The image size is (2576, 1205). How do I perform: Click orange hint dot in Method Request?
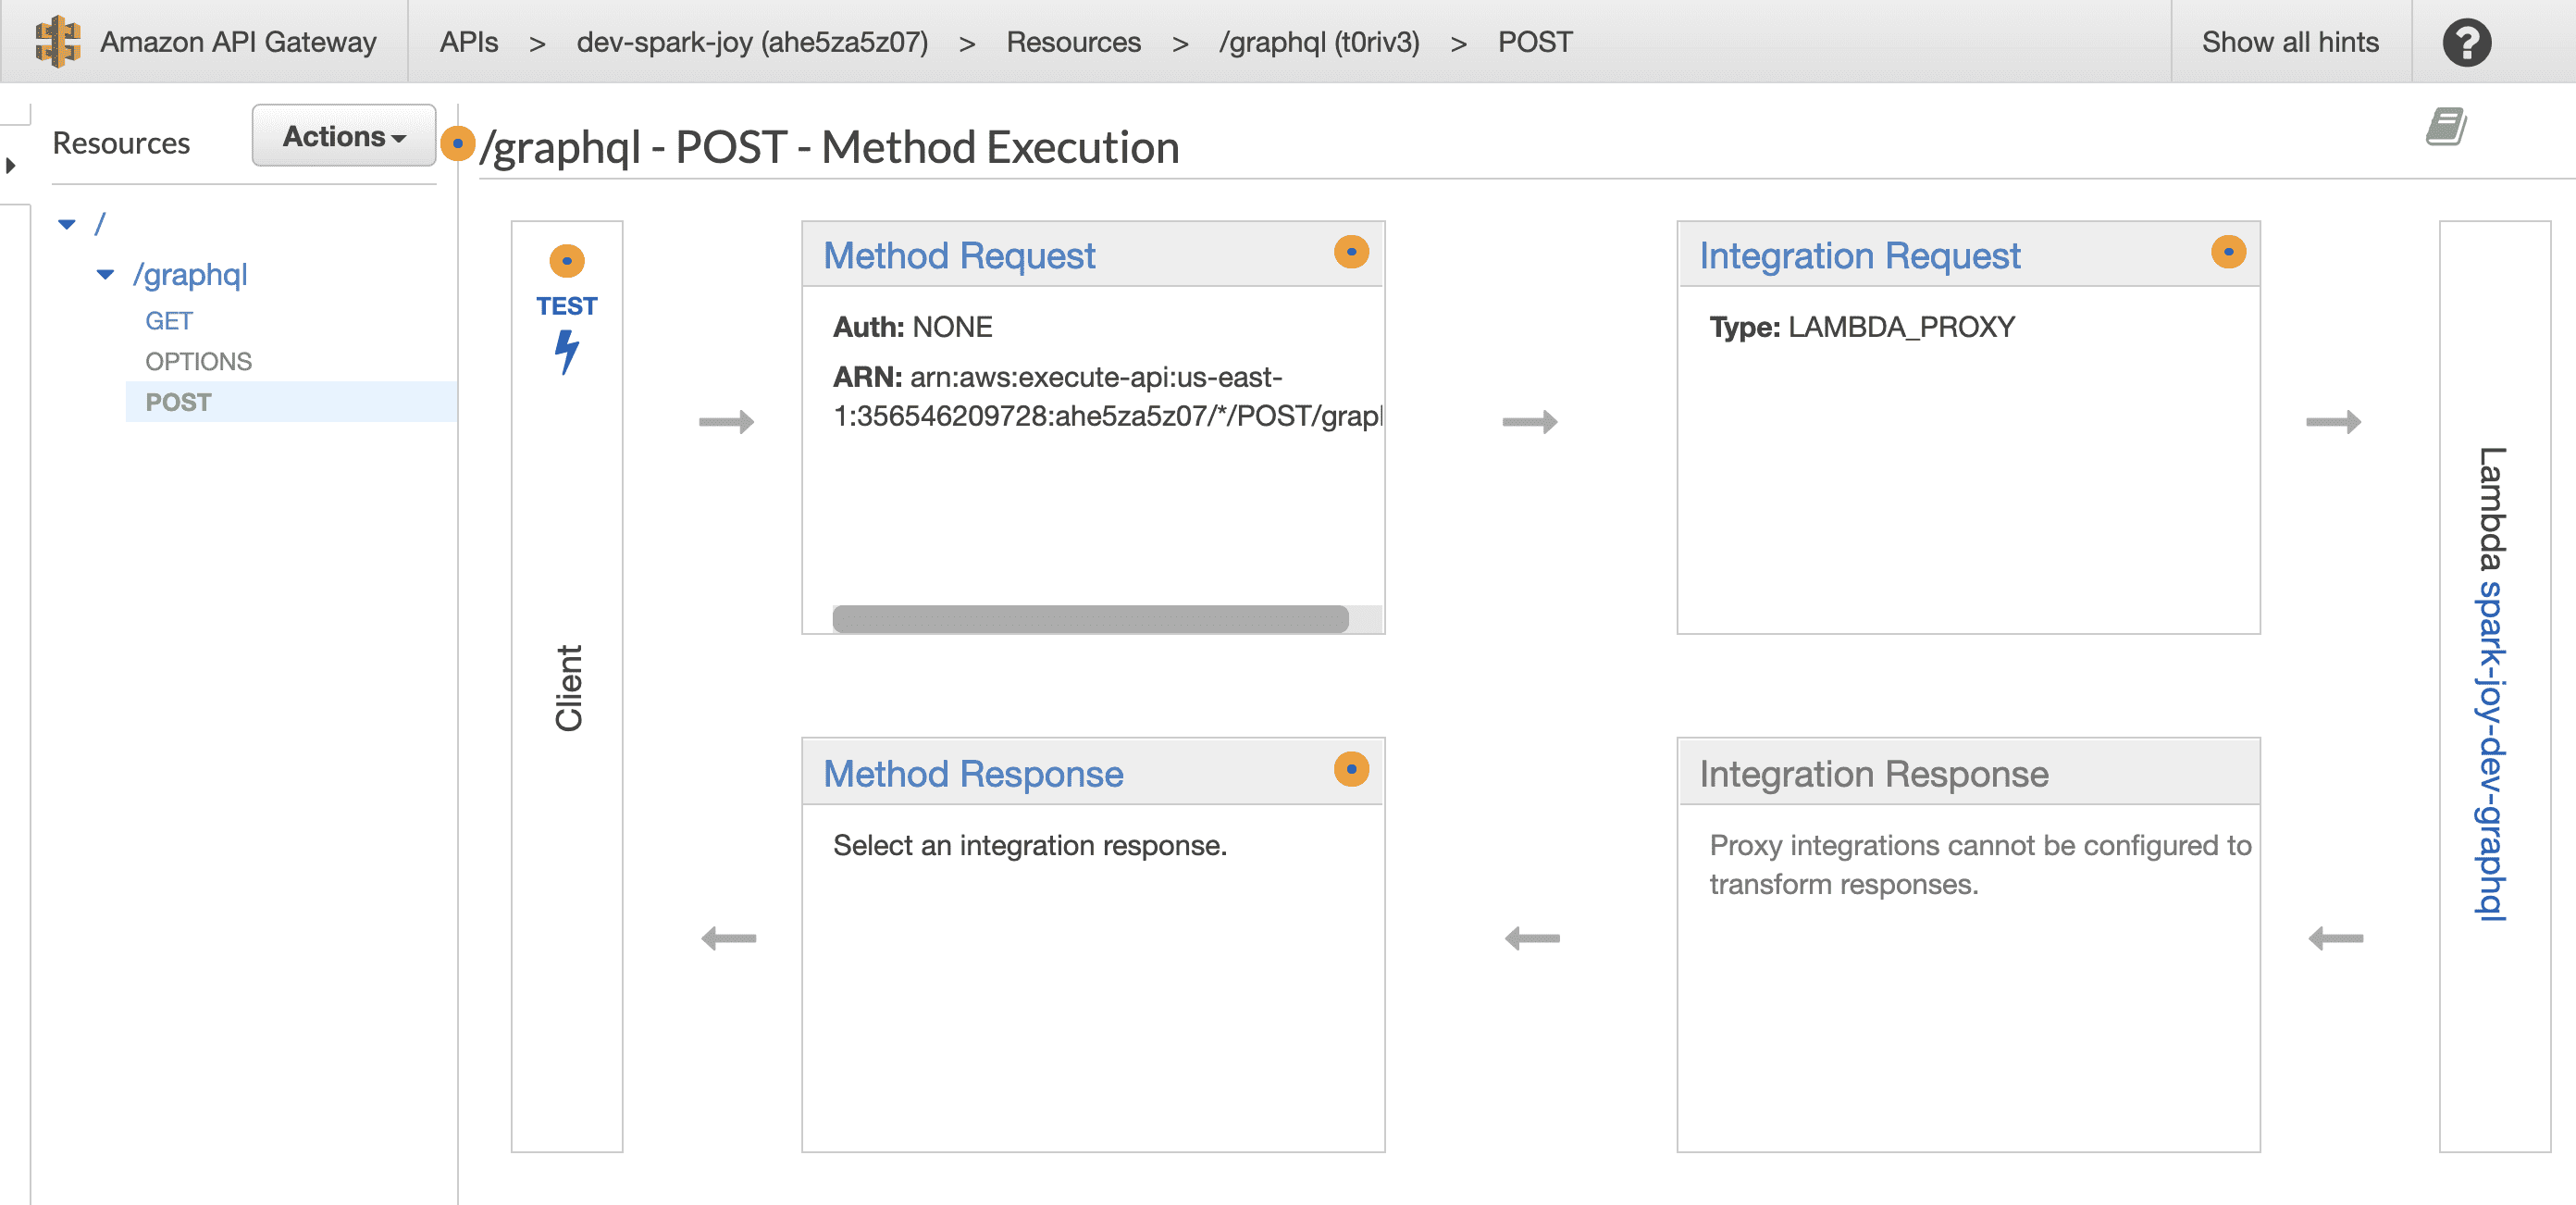pos(1351,252)
